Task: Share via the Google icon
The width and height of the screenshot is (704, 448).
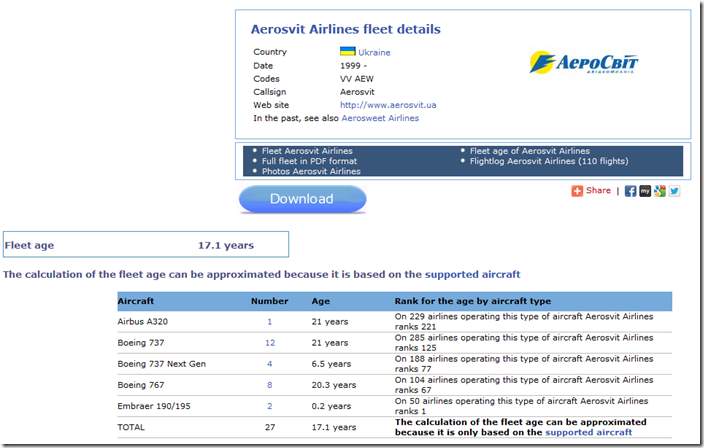Action: click(x=660, y=190)
